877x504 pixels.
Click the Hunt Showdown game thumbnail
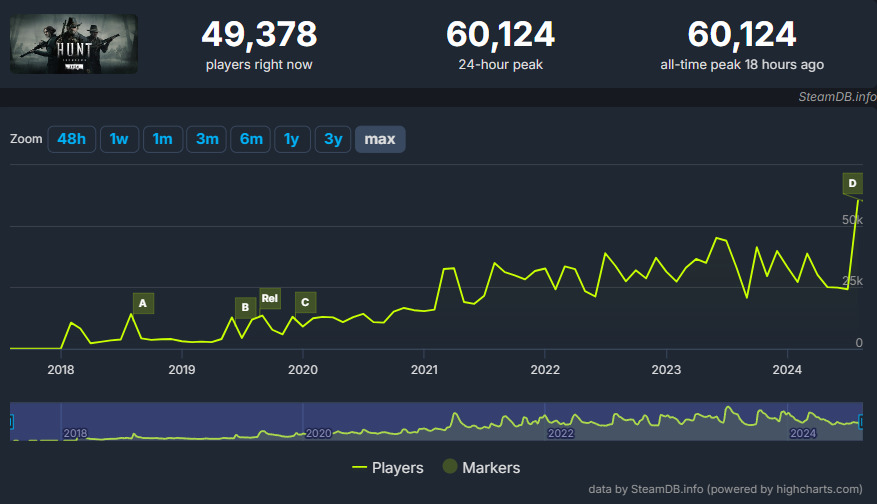click(74, 43)
